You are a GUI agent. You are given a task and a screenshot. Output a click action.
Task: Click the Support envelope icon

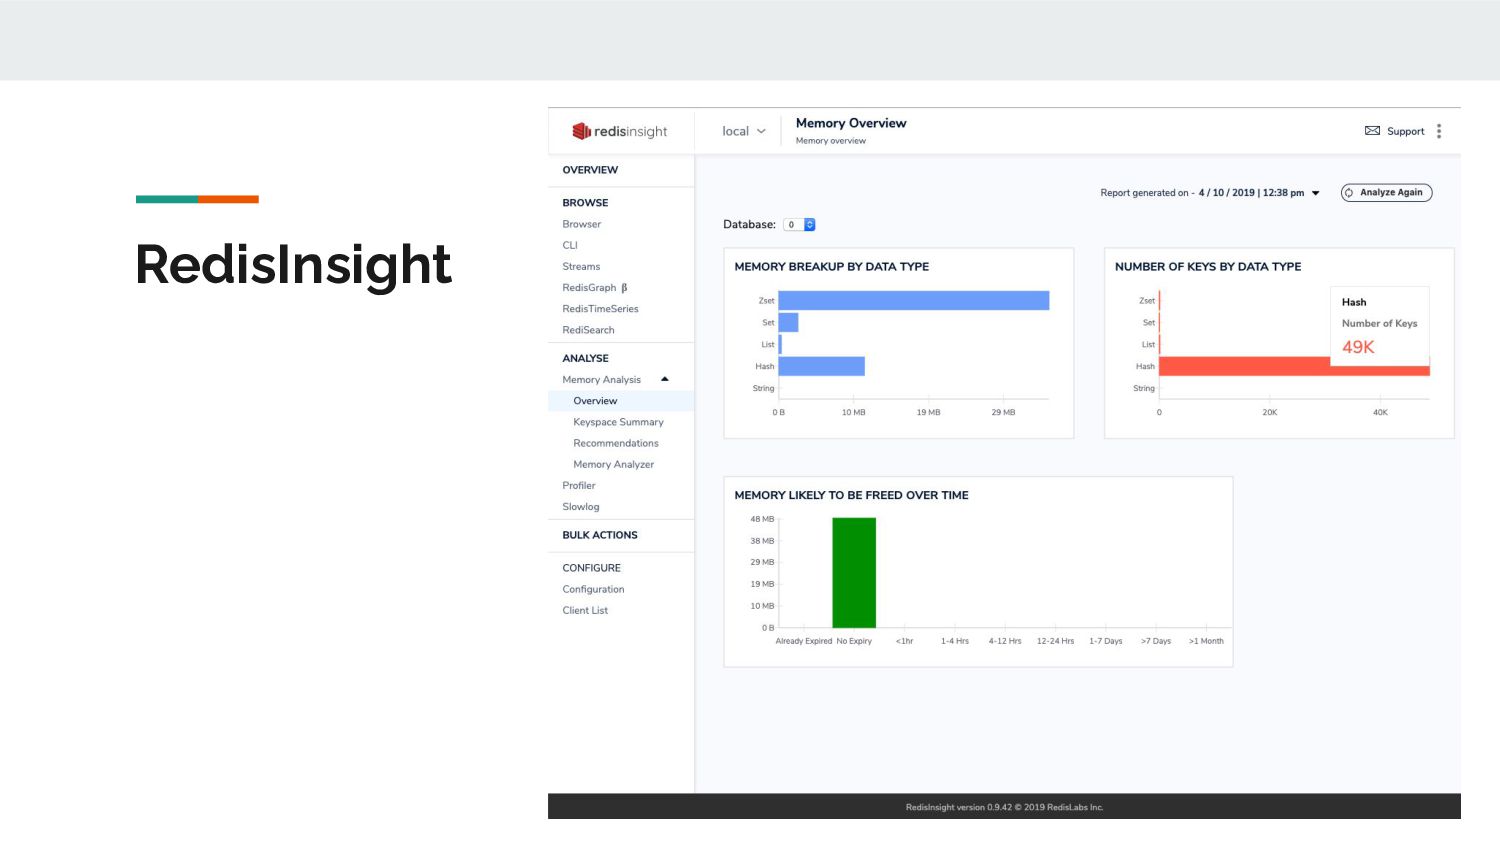tap(1372, 131)
